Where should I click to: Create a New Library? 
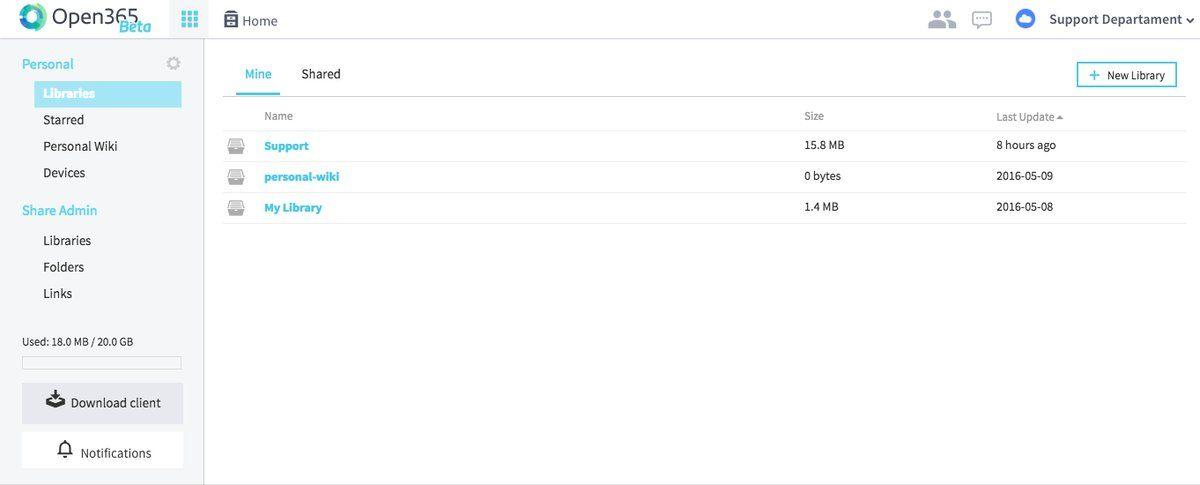1126,75
